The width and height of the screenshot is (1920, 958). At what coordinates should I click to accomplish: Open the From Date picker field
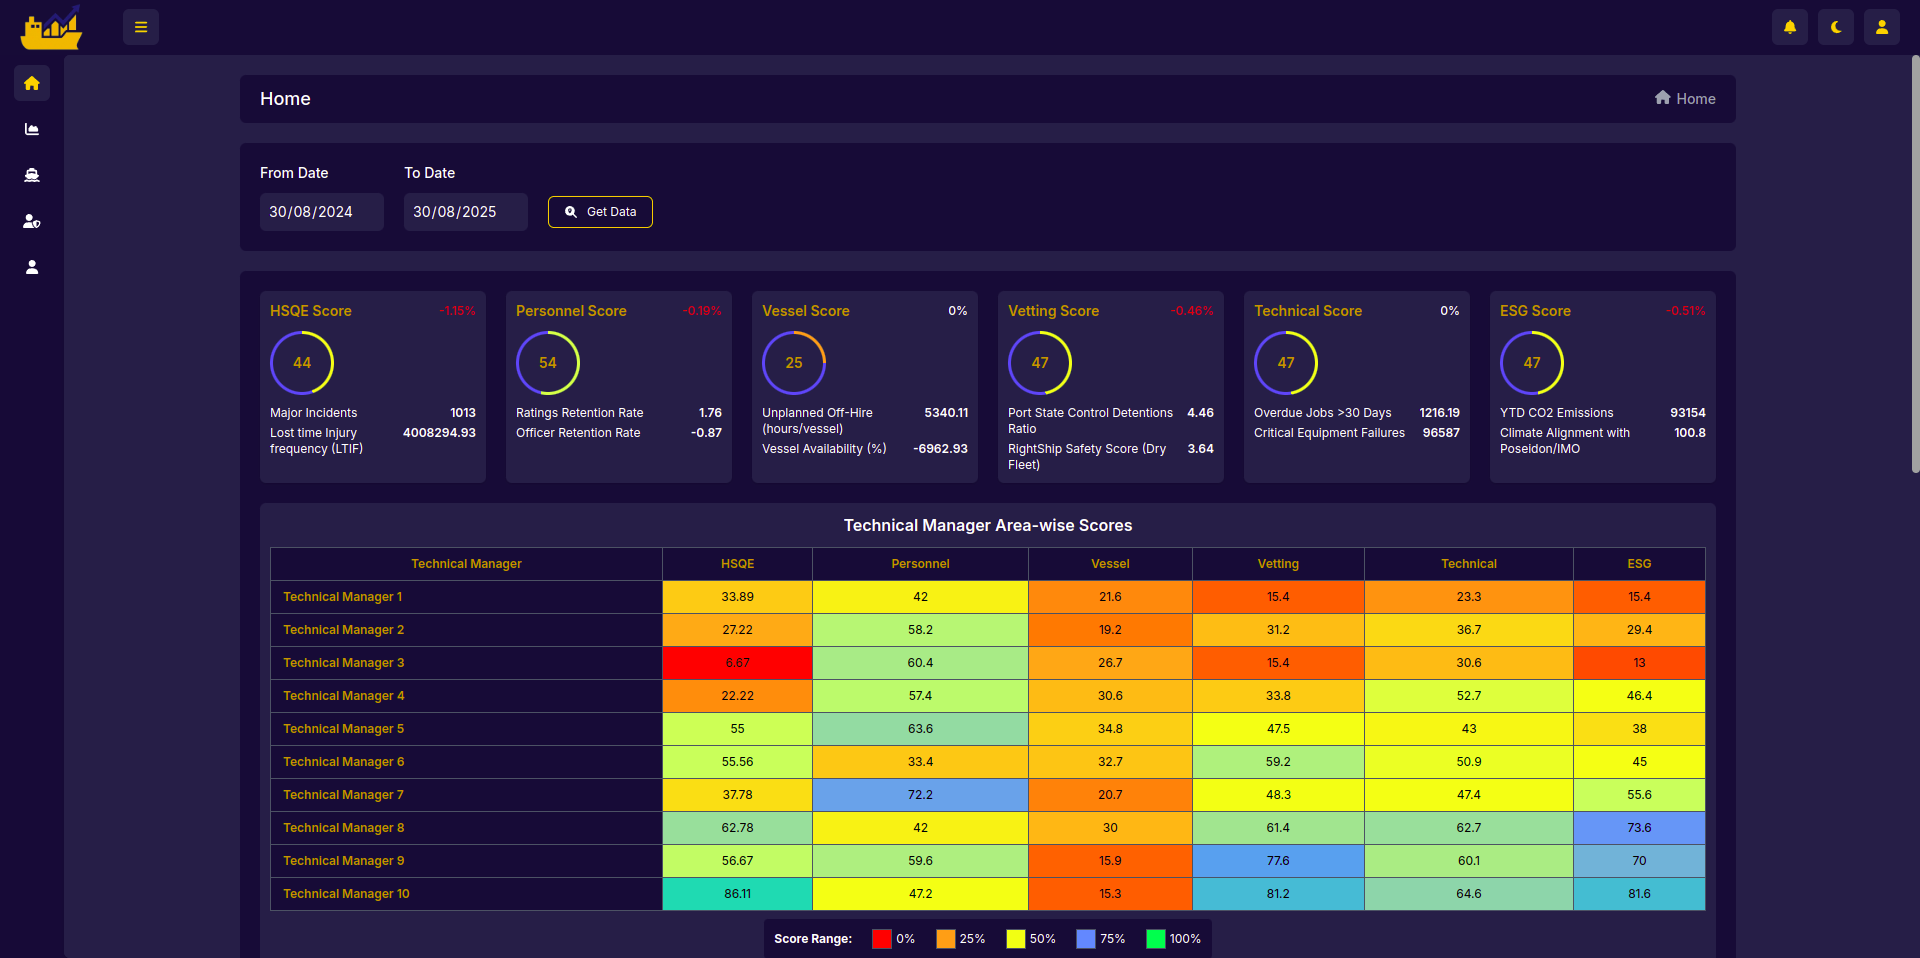[x=321, y=212]
